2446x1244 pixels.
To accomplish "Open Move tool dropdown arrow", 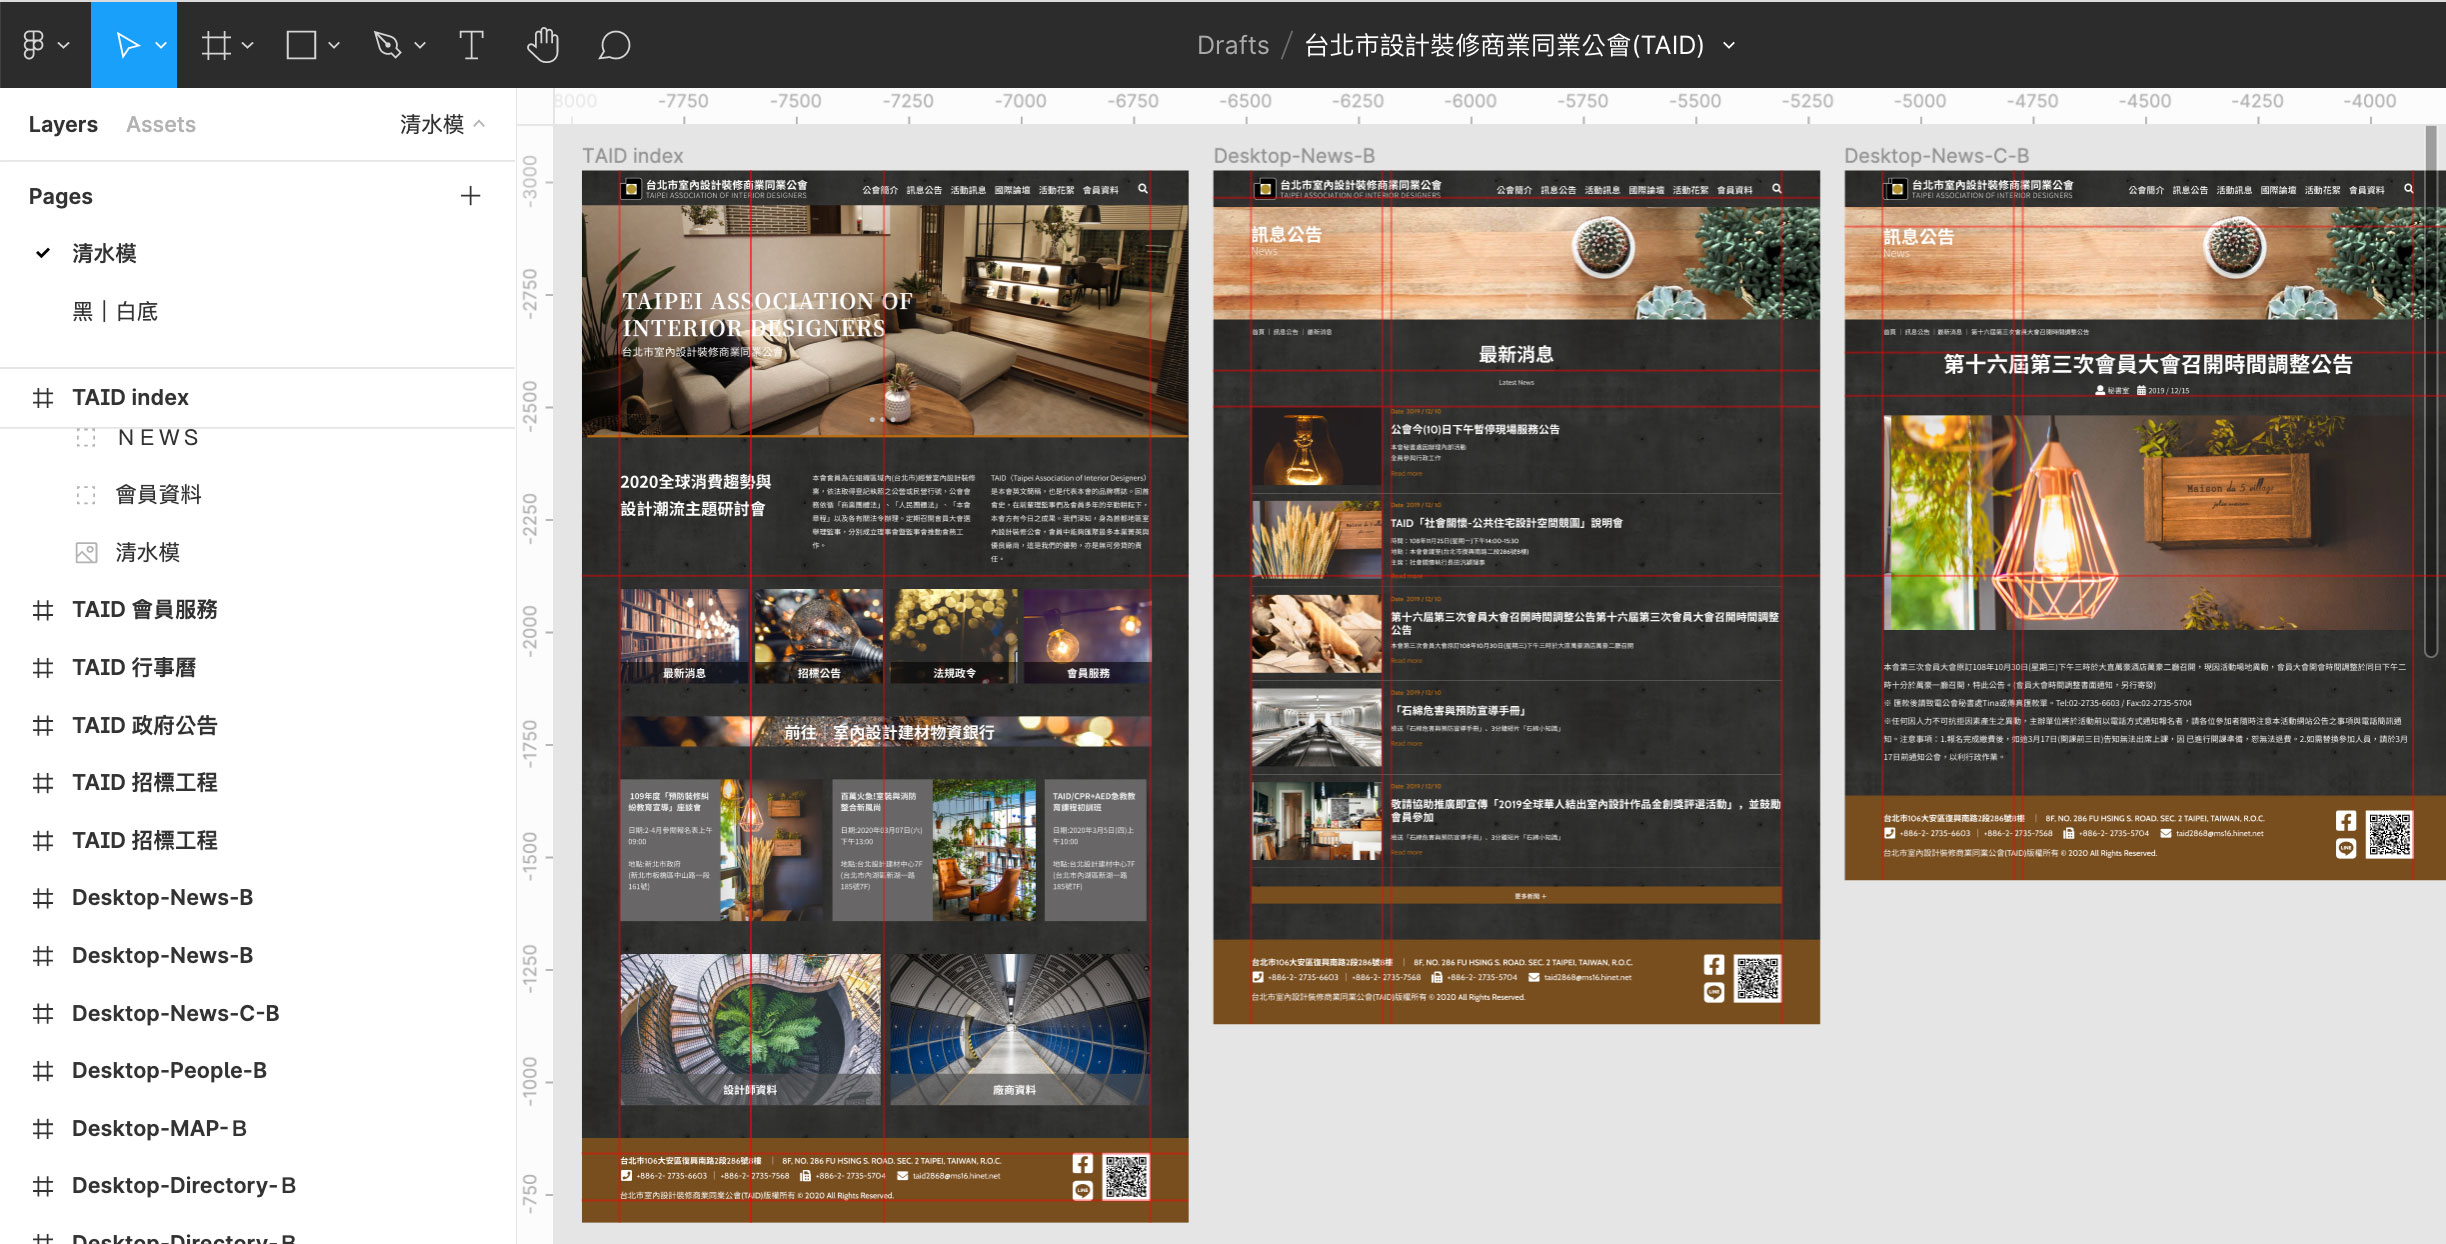I will 161,45.
